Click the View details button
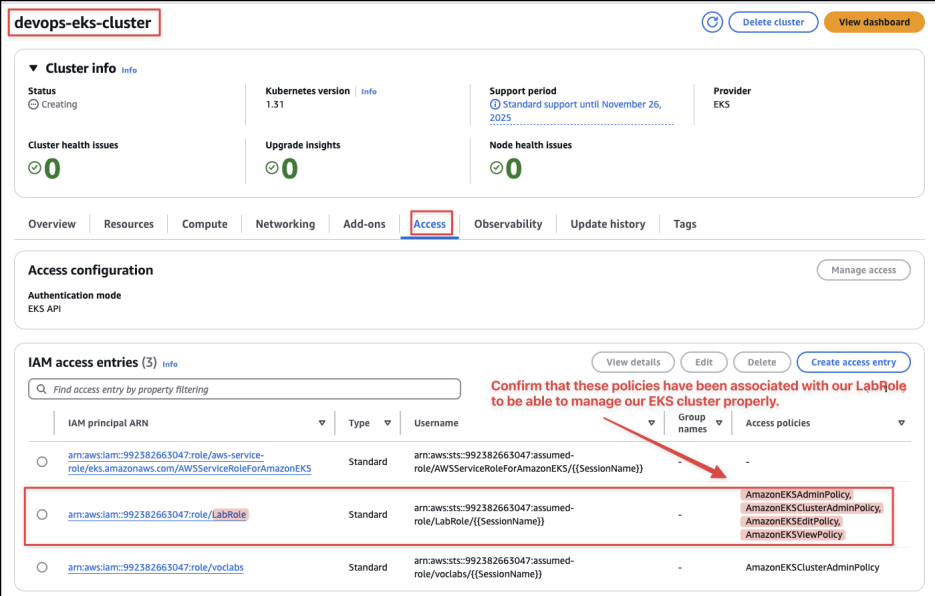935x596 pixels. coord(633,362)
